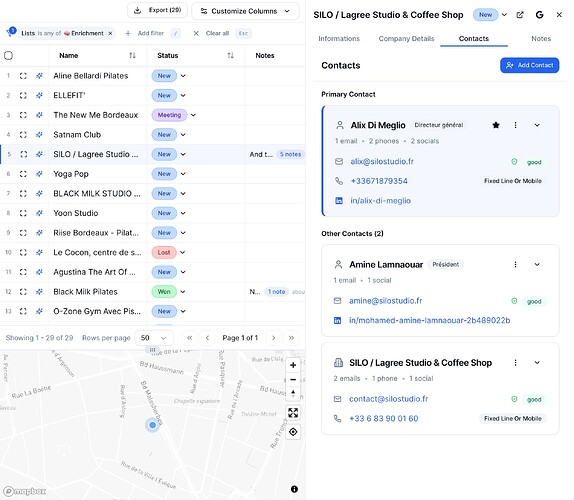Click enrichment sparkle icon for Satnam Club

(x=39, y=135)
